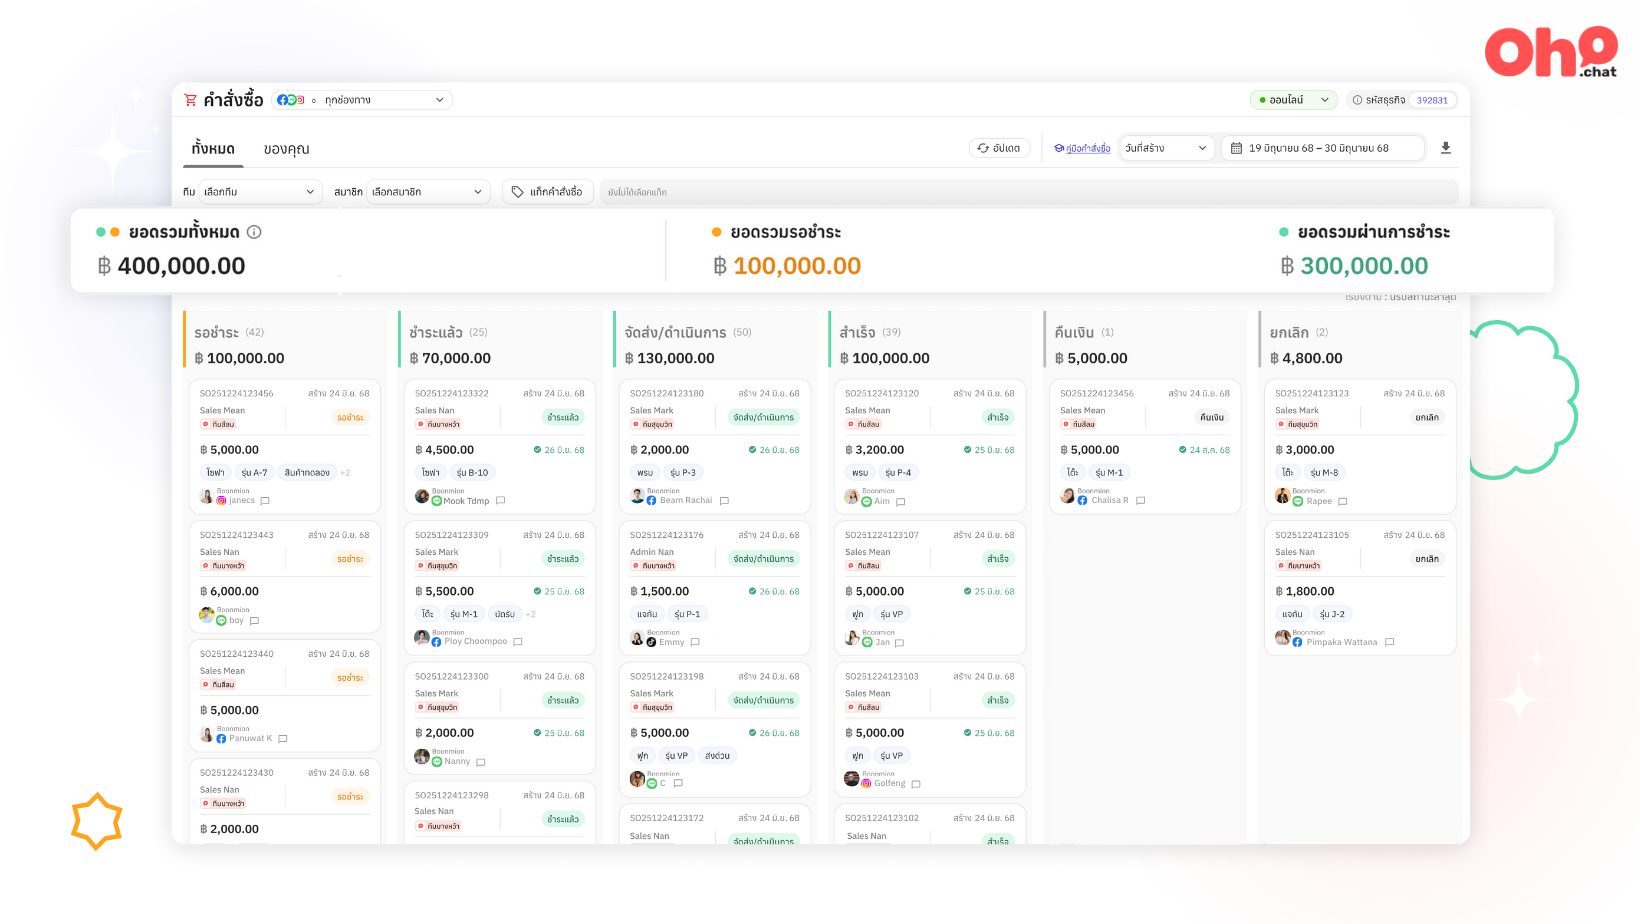
Task: Open chat icon next to Chalisa R
Action: [1140, 501]
